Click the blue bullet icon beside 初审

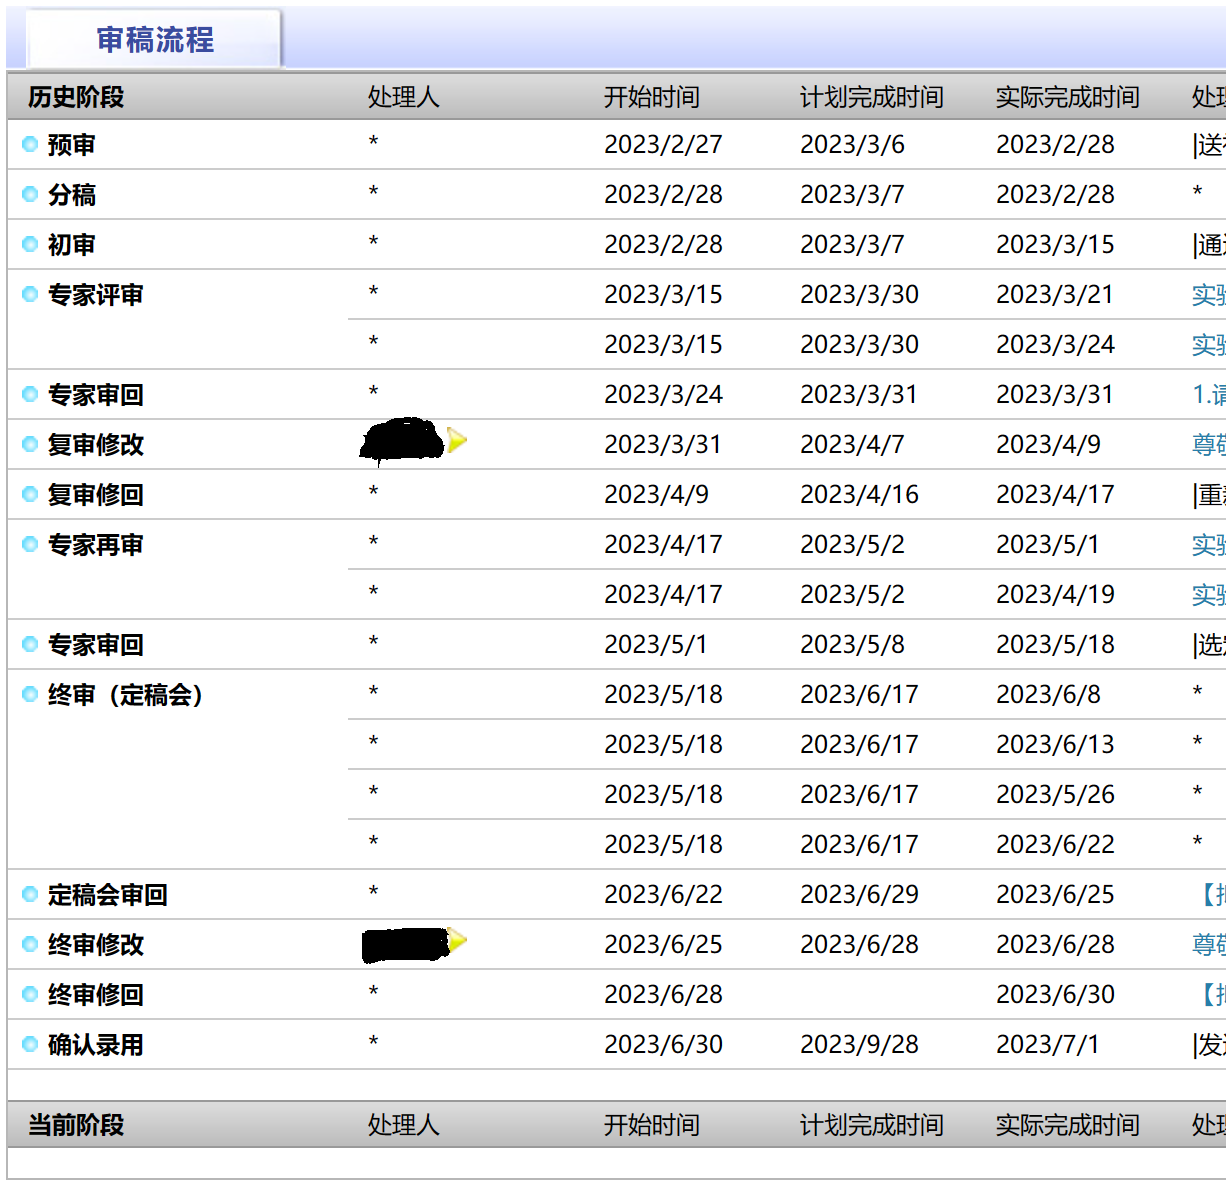[30, 245]
